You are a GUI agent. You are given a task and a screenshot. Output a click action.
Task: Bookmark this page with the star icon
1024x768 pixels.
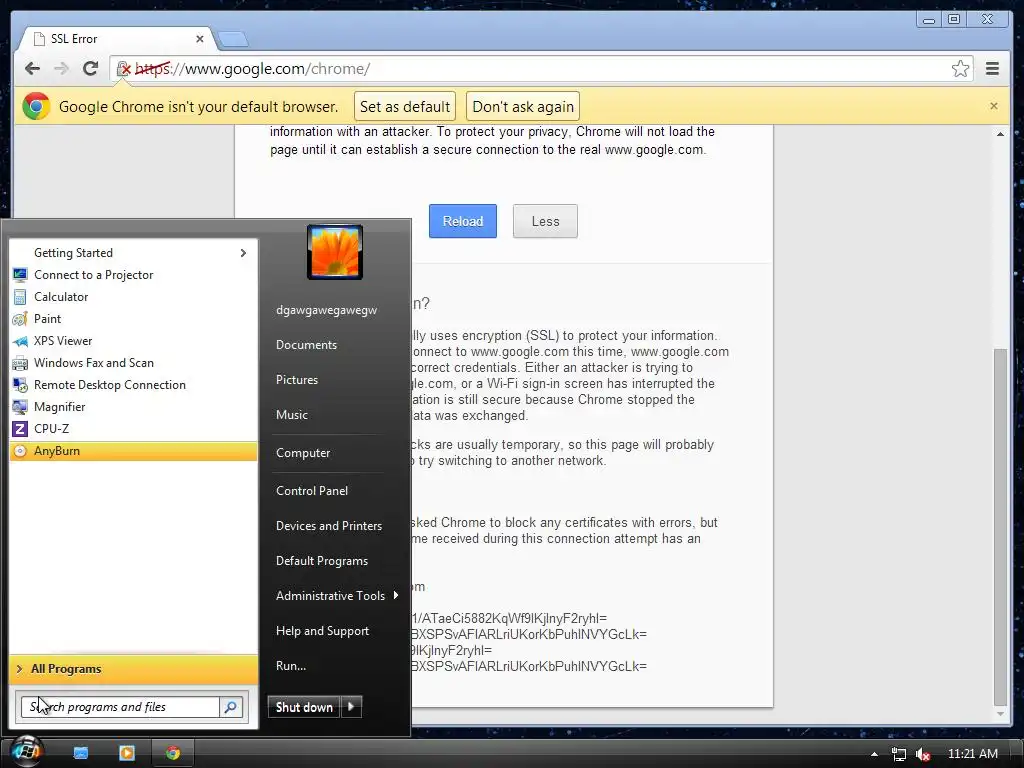[960, 69]
